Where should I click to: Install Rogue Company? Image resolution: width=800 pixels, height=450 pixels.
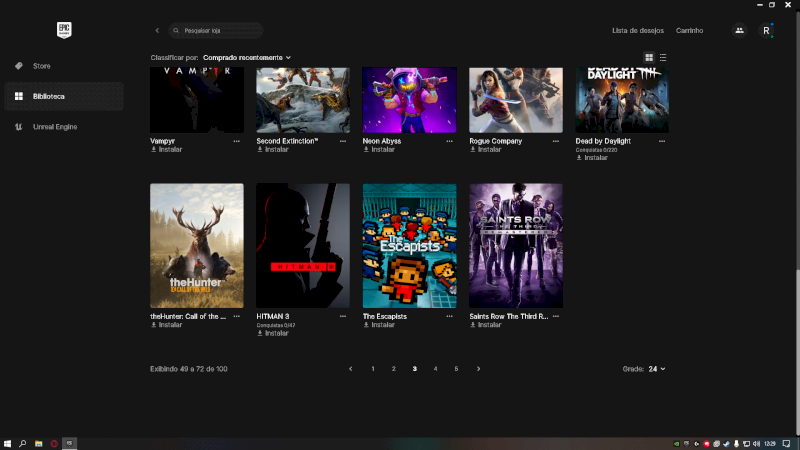point(485,149)
